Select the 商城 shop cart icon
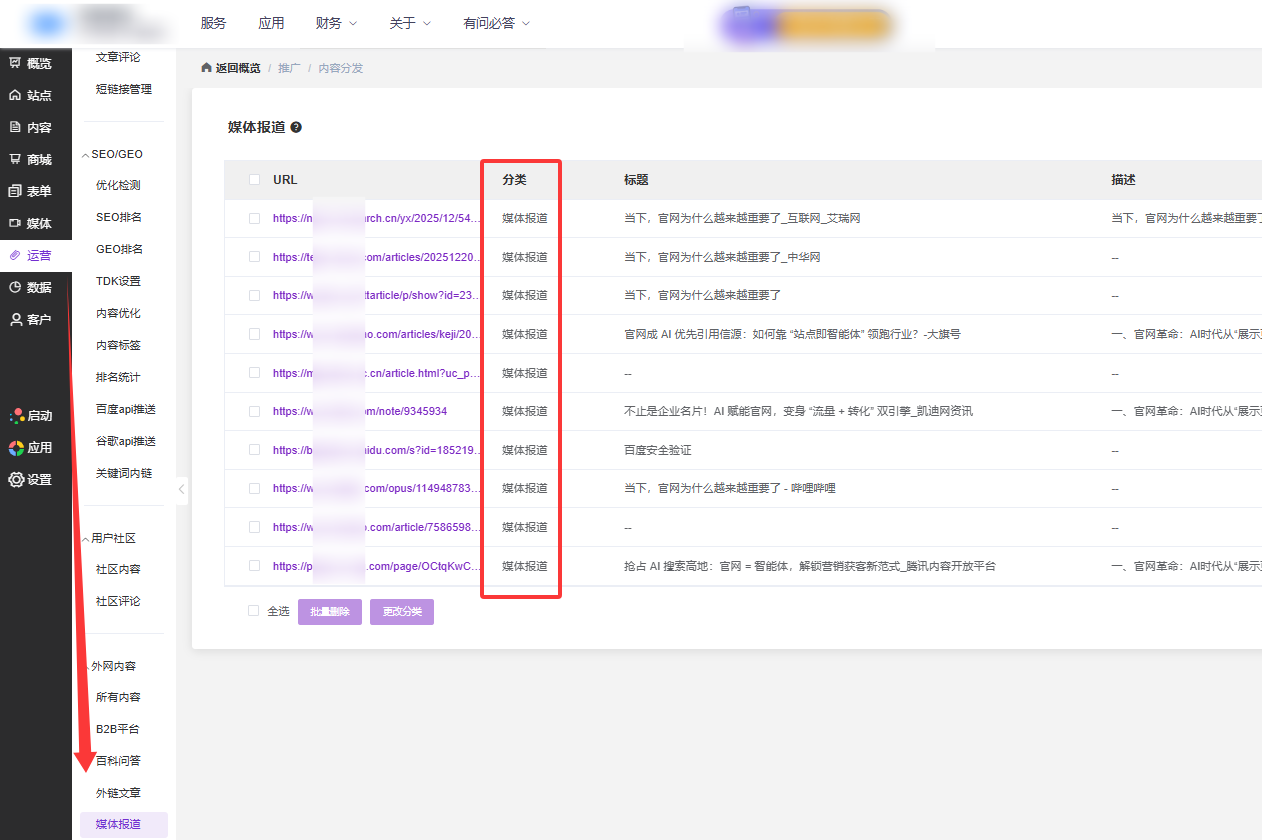The width and height of the screenshot is (1262, 840). coord(15,159)
